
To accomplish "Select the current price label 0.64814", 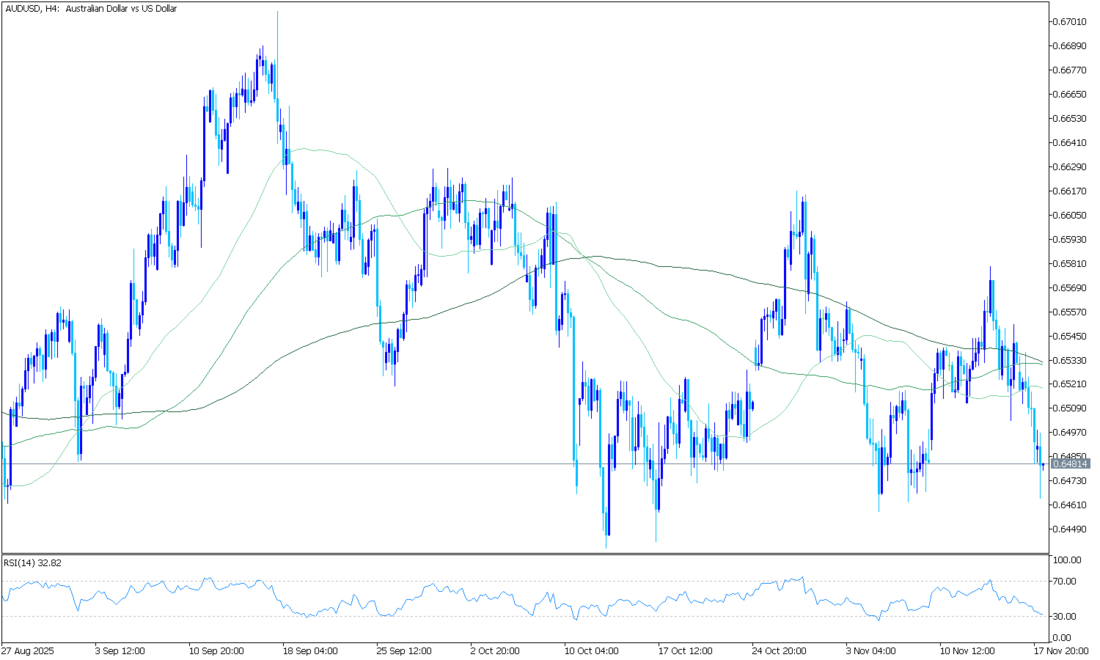I will [1069, 464].
